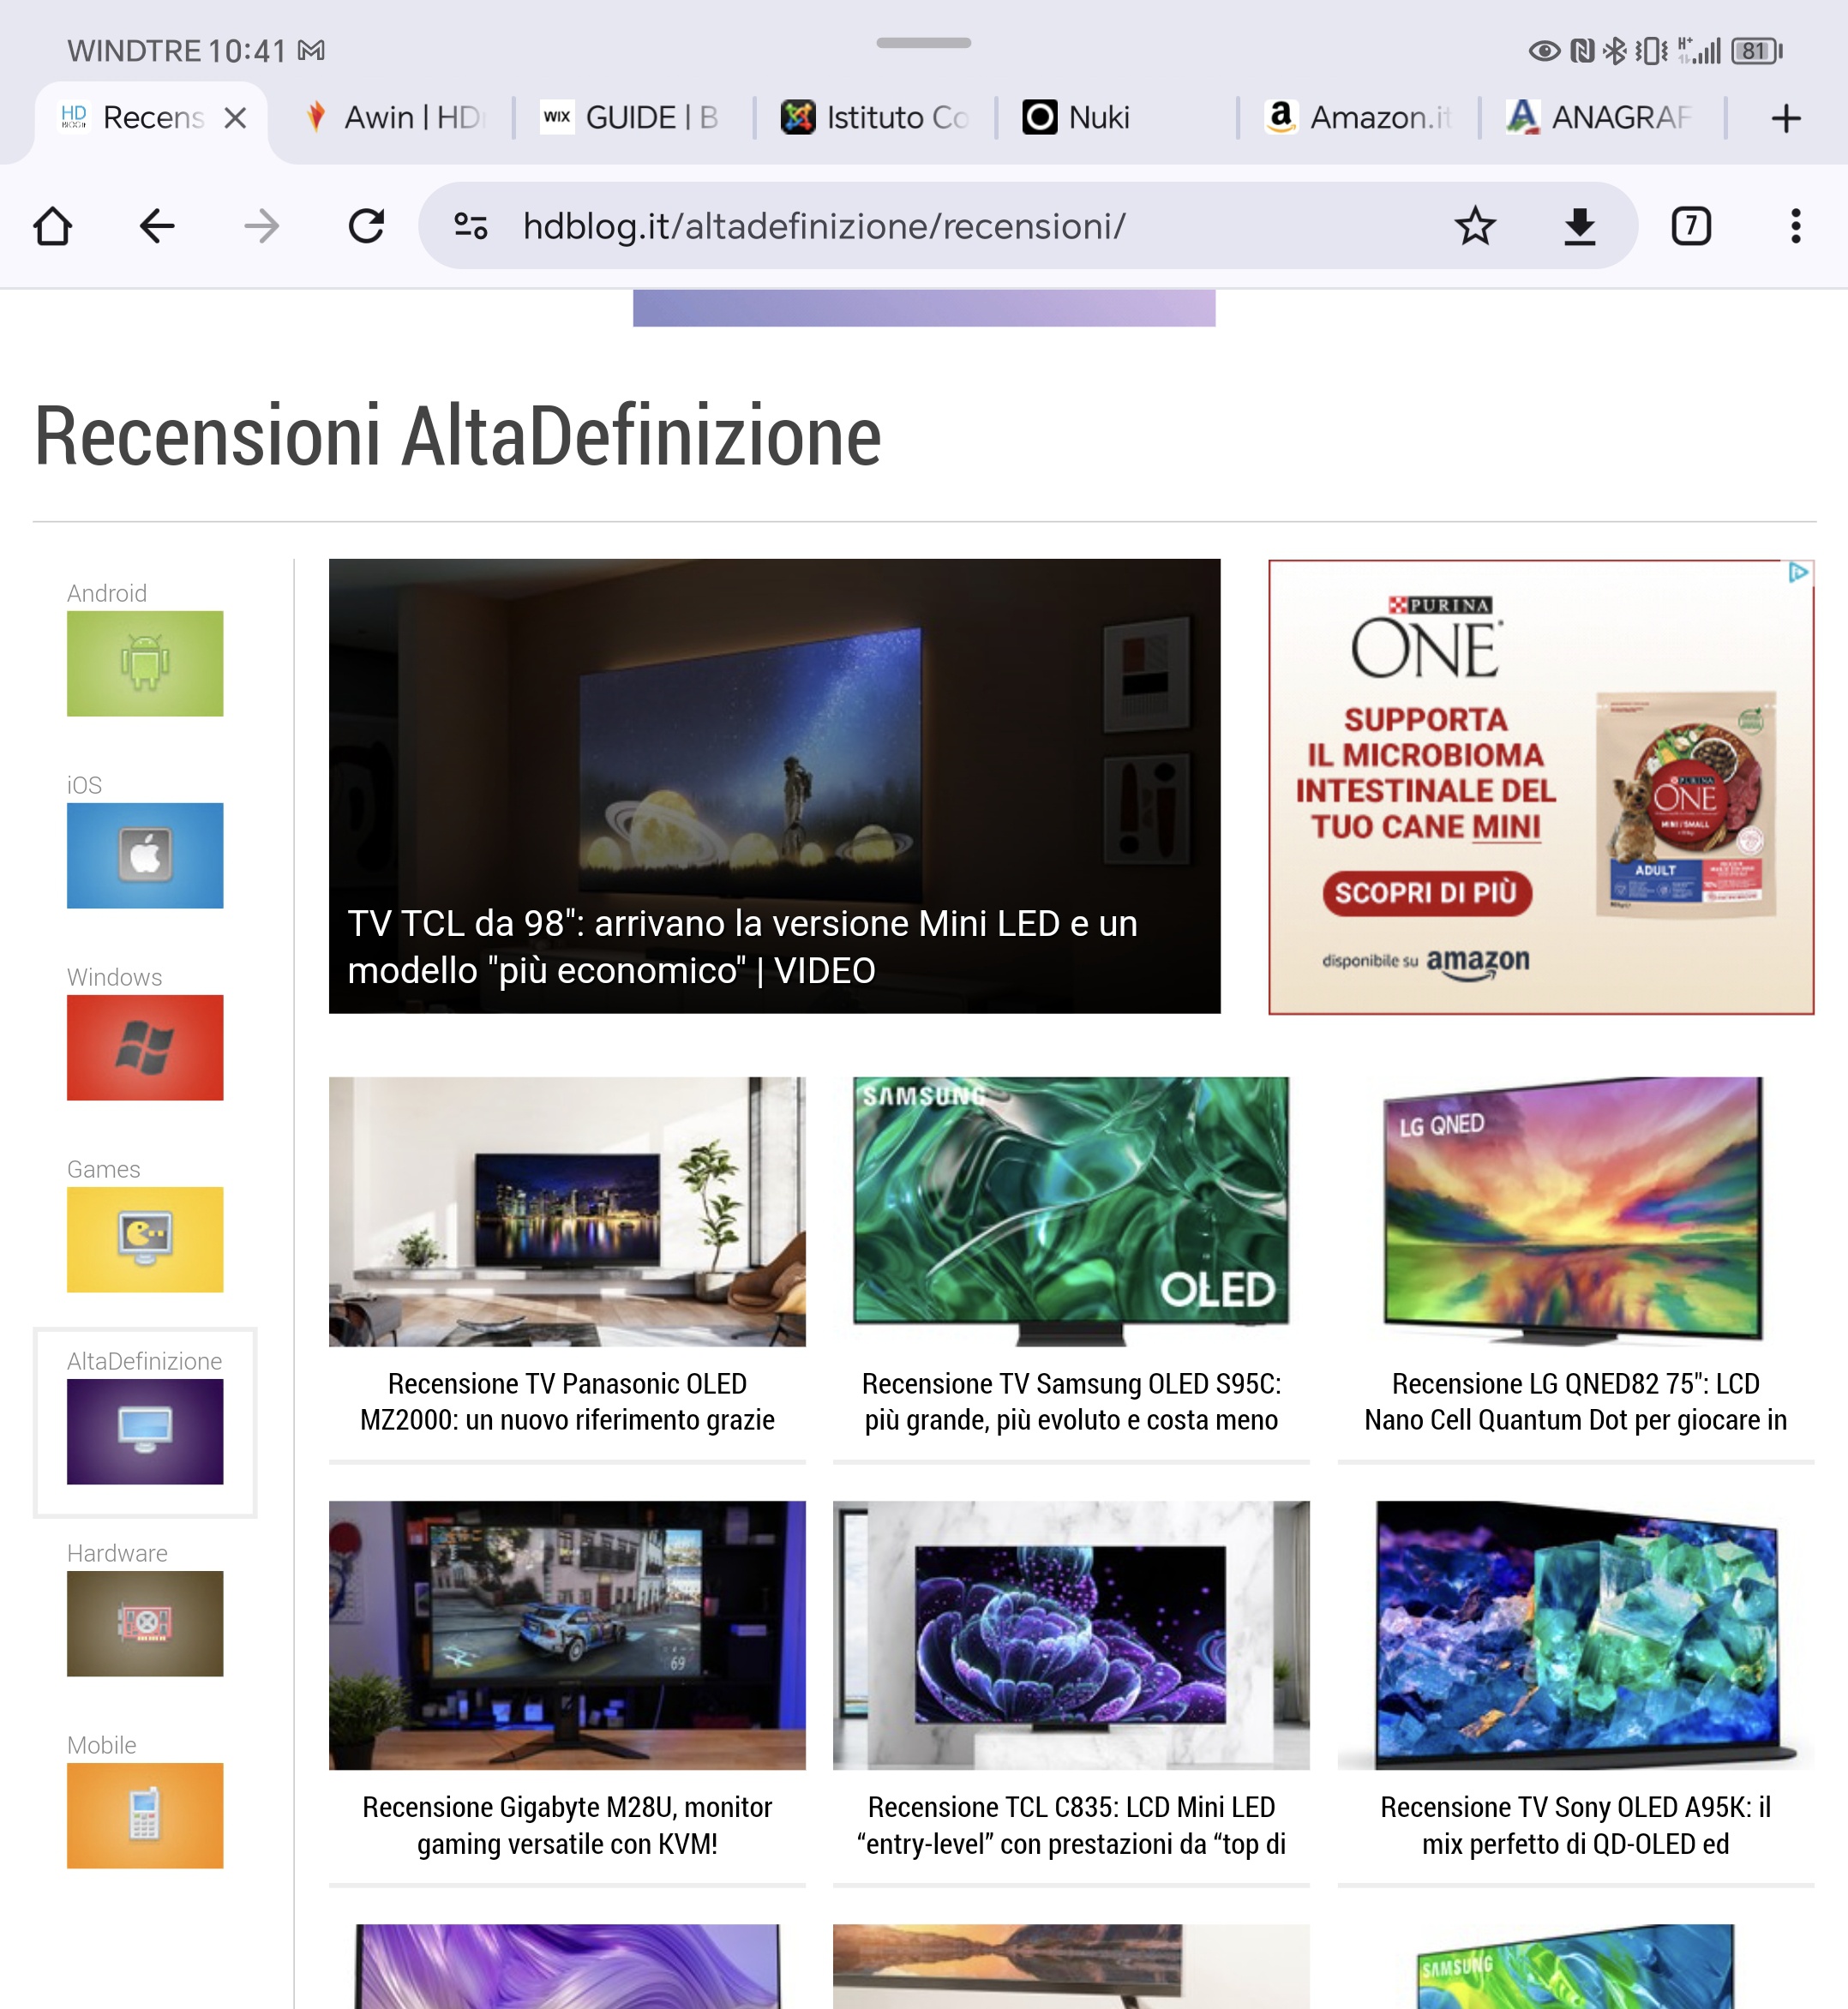The height and width of the screenshot is (2009, 1848).
Task: Tap the eye comfort status icon
Action: point(1545,51)
